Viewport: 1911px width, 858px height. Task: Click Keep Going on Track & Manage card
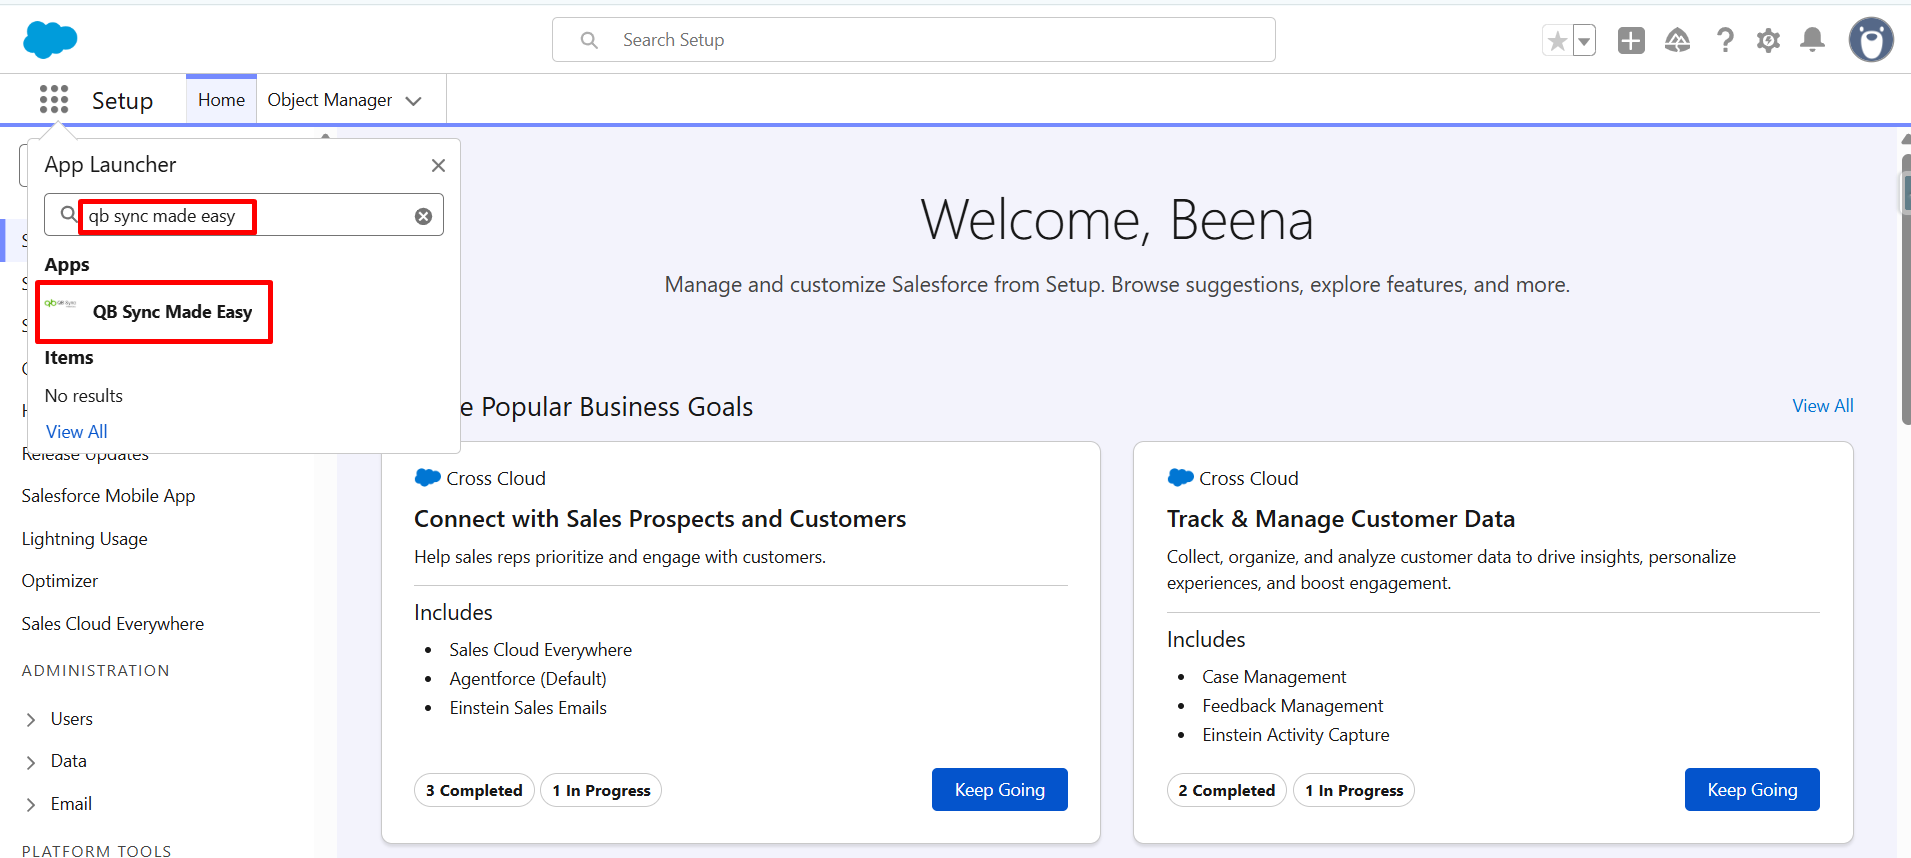(x=1751, y=790)
